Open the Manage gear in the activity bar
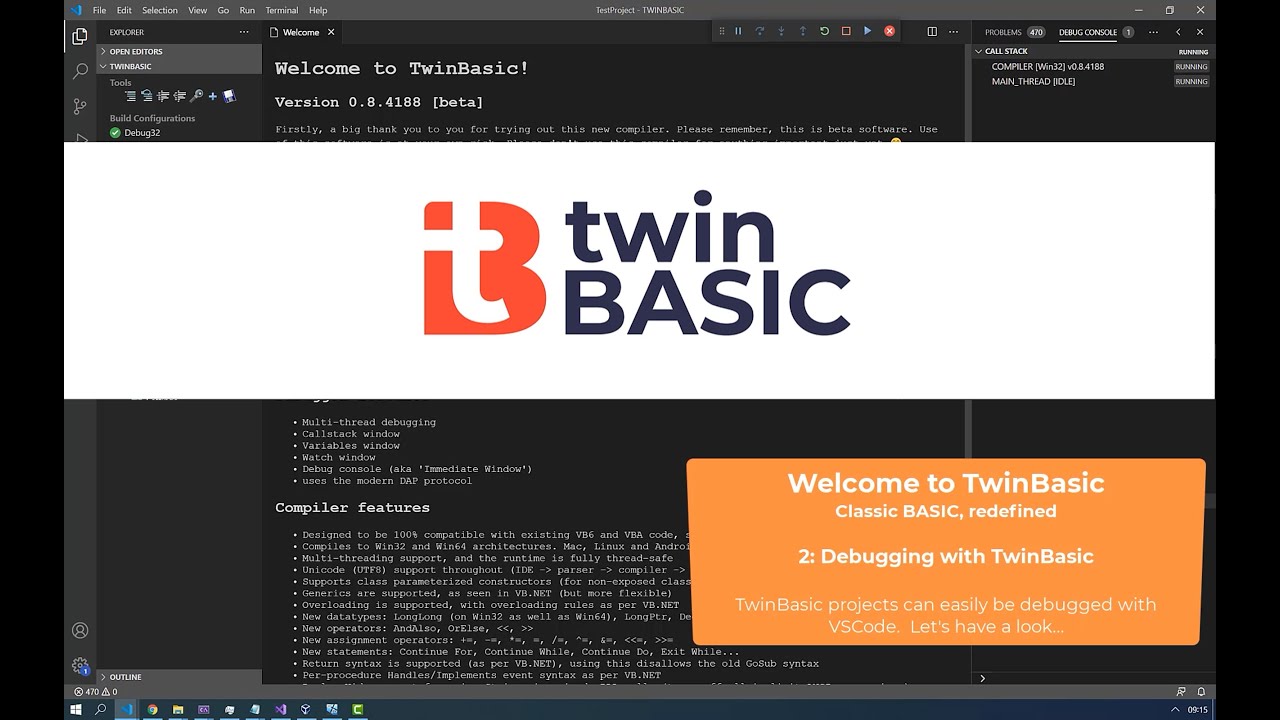The width and height of the screenshot is (1280, 720). click(80, 666)
